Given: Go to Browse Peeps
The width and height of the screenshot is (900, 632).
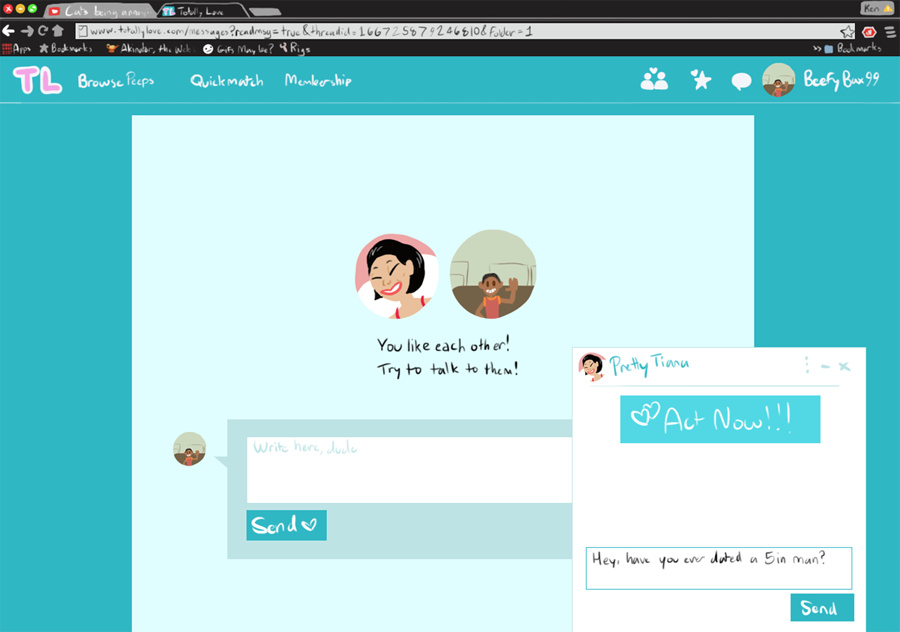Looking at the screenshot, I should pos(116,81).
